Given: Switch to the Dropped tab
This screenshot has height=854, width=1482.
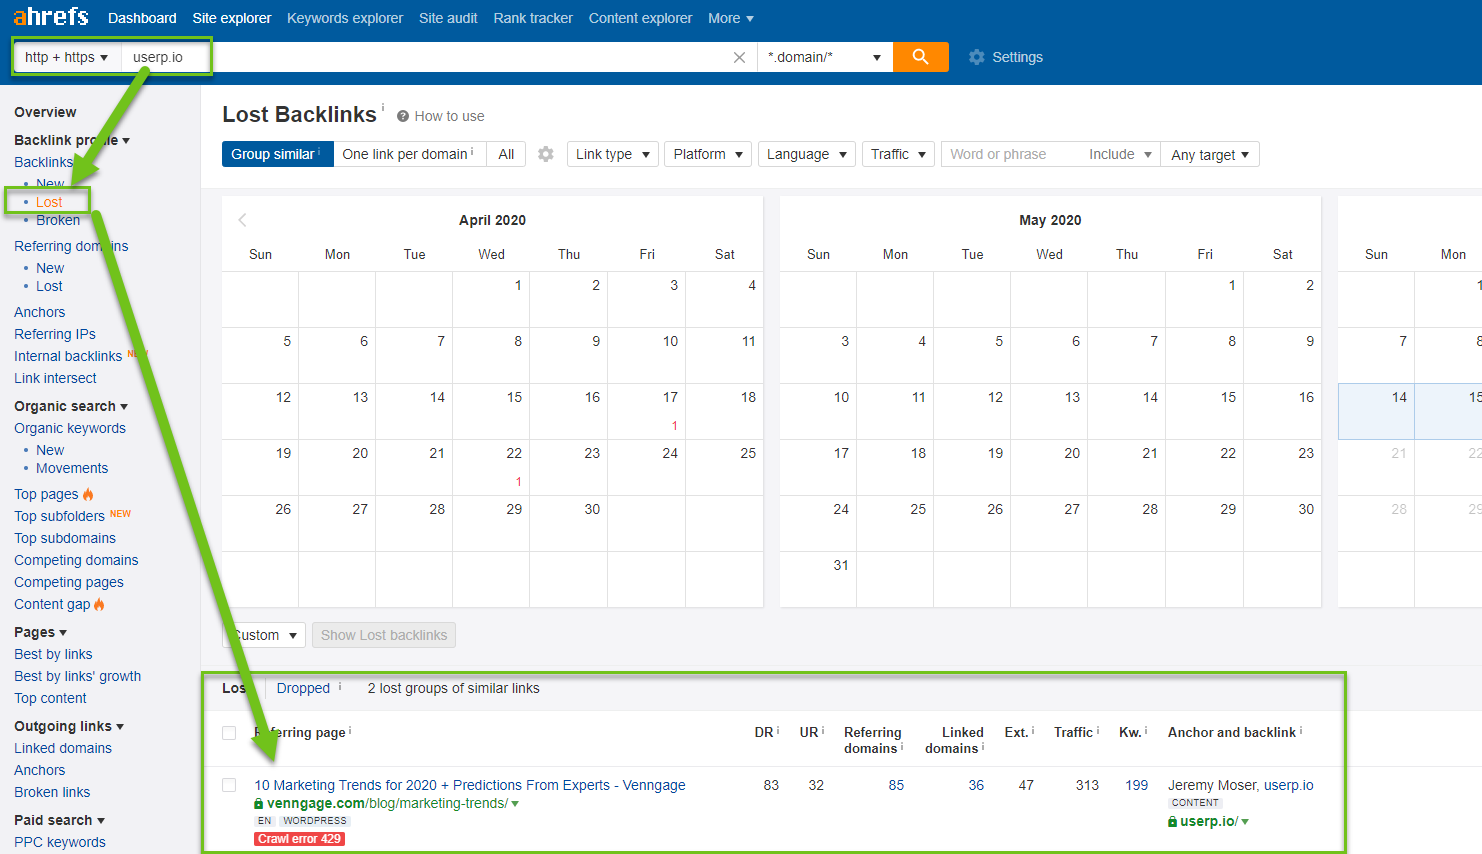Looking at the screenshot, I should [x=303, y=688].
